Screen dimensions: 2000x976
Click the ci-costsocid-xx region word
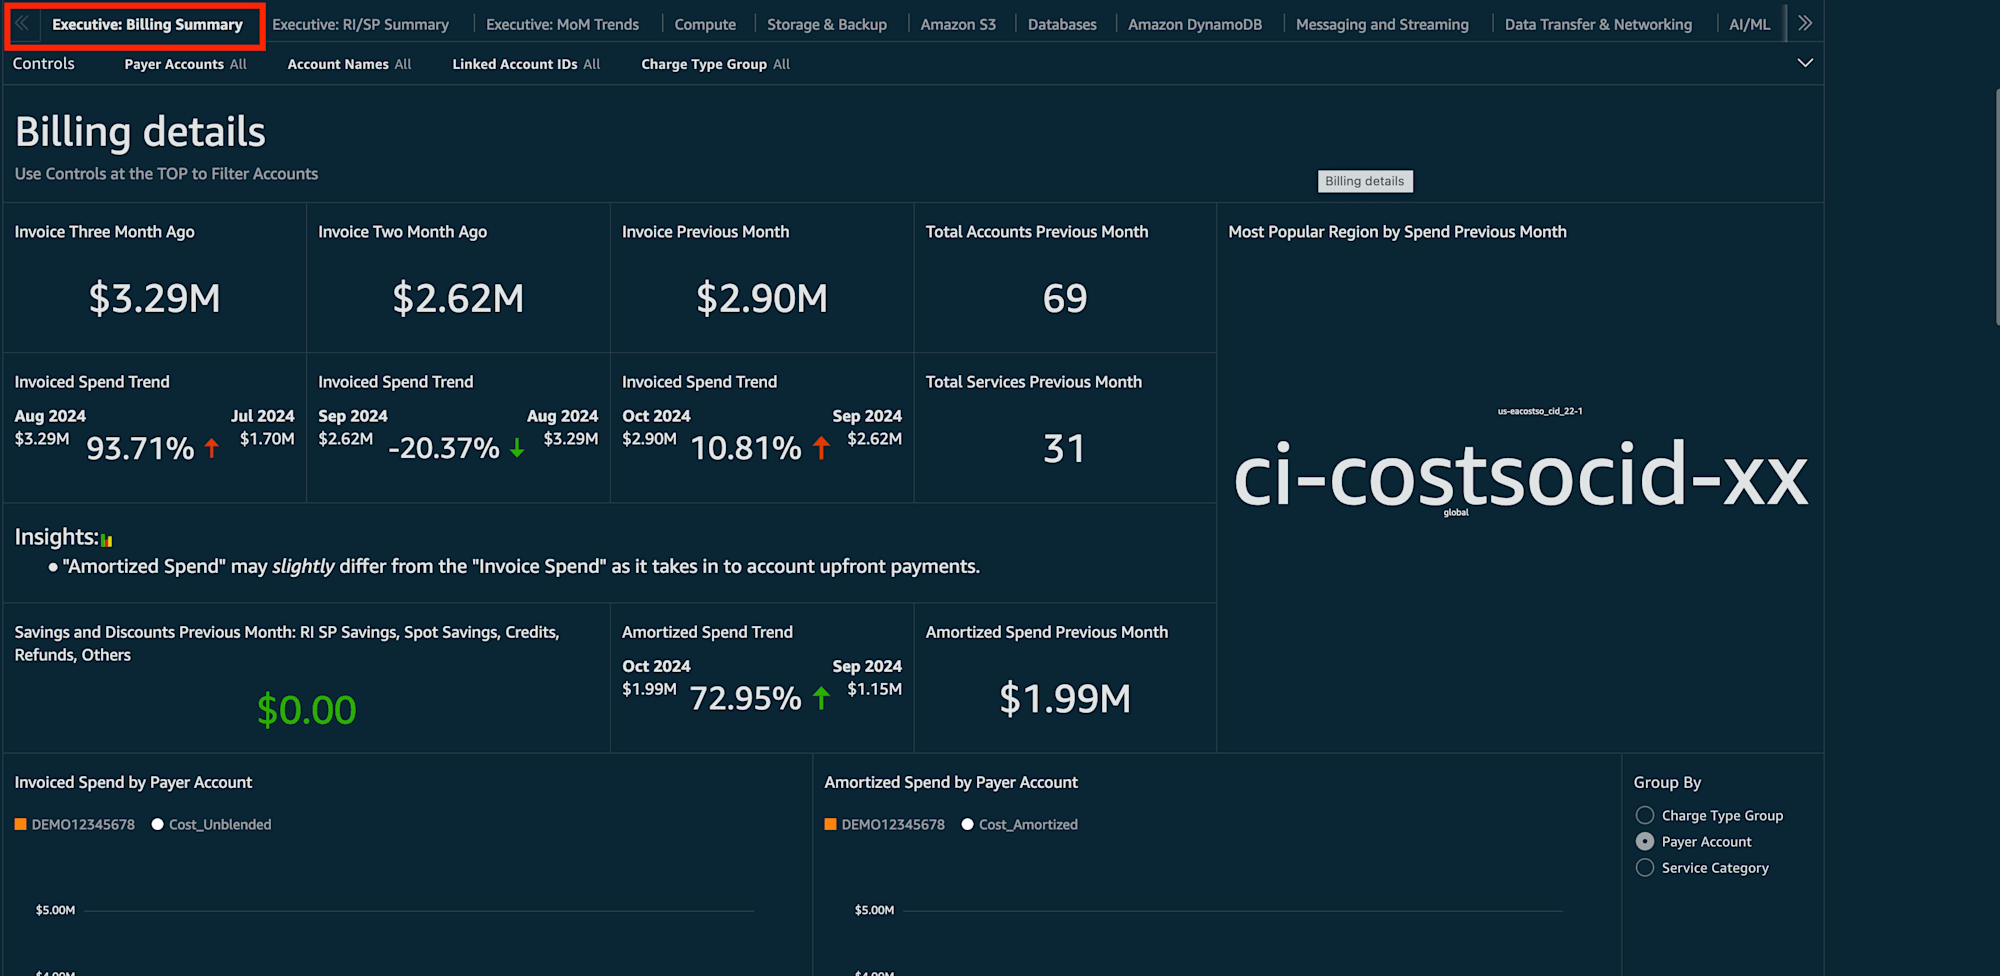coord(1520,474)
